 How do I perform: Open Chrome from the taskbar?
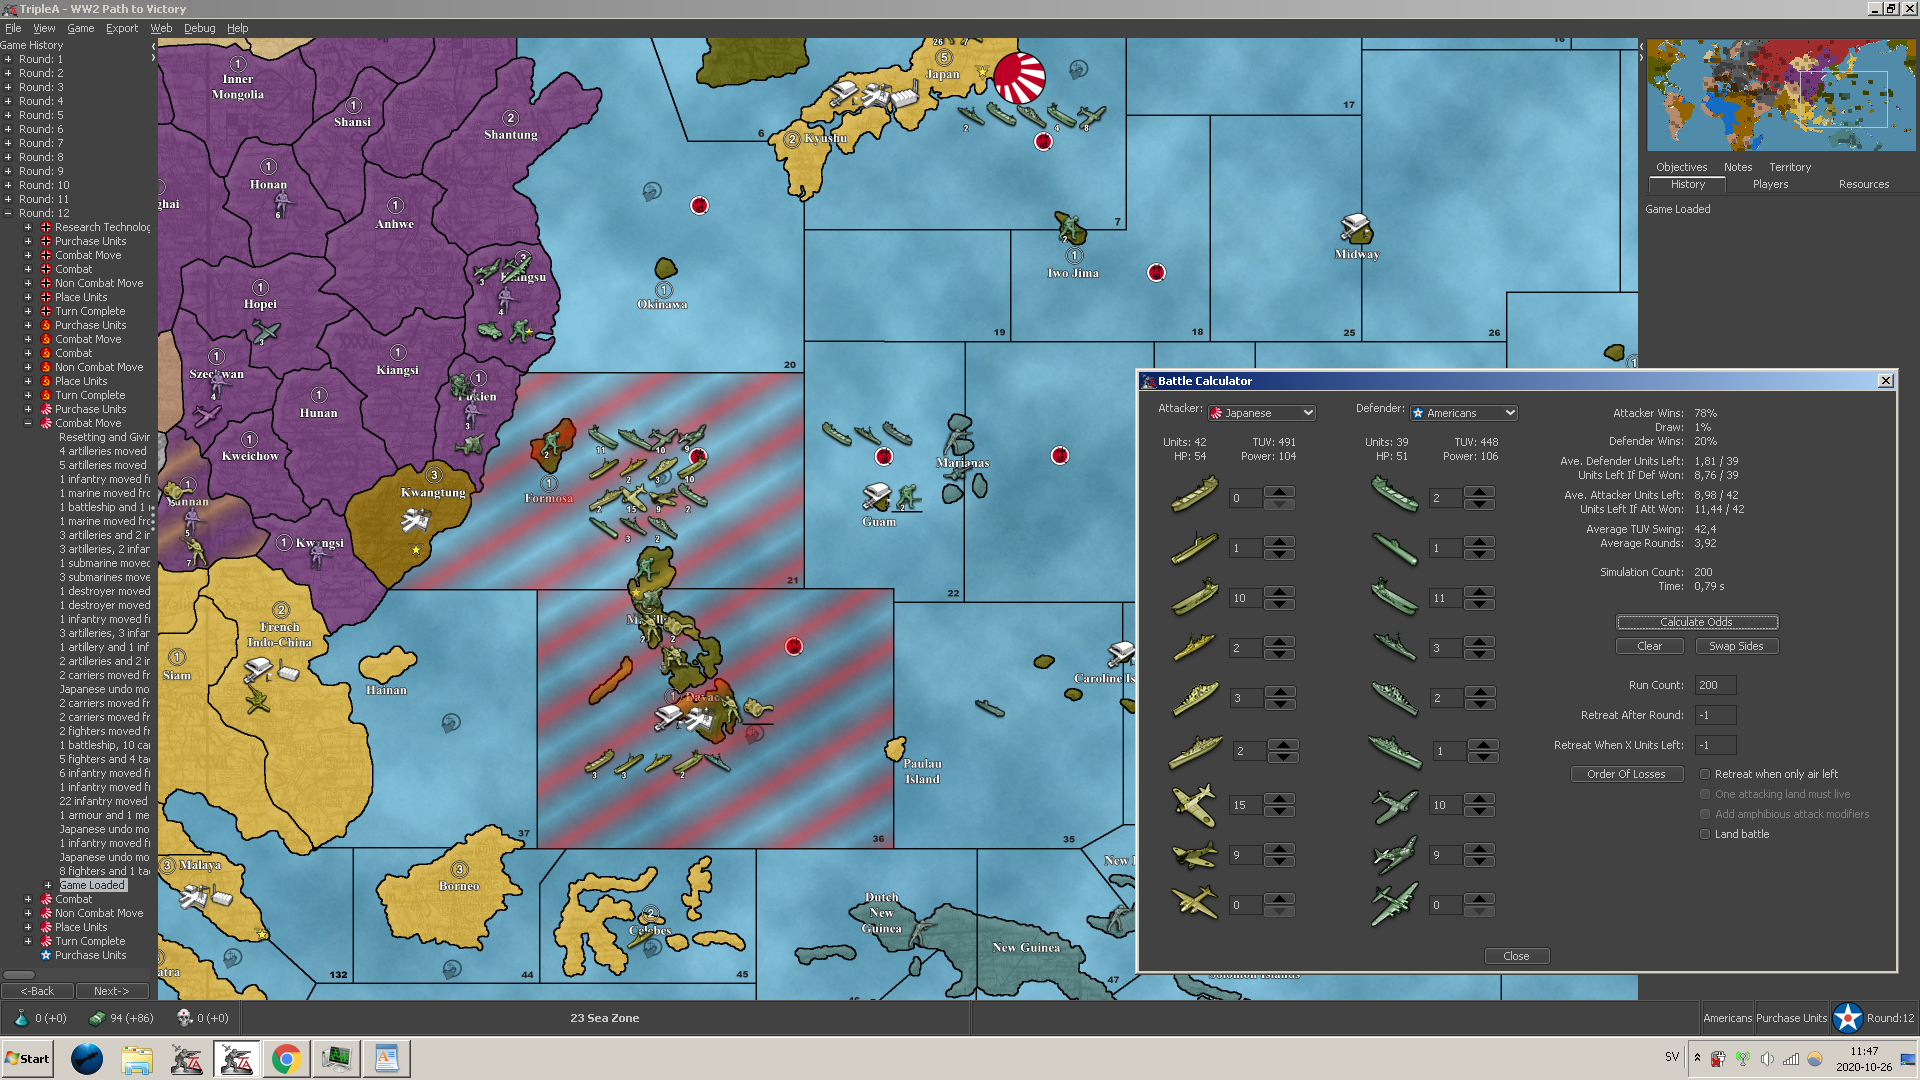pos(286,1059)
